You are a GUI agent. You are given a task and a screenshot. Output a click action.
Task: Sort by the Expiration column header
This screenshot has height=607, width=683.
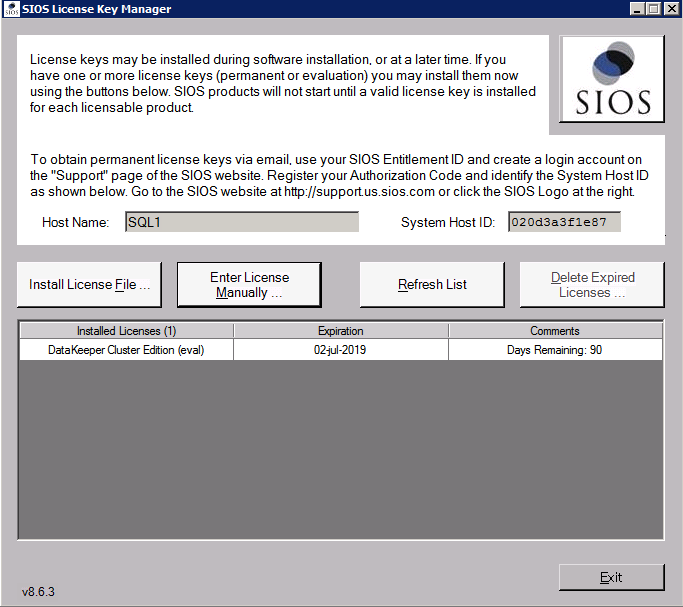pyautogui.click(x=341, y=331)
